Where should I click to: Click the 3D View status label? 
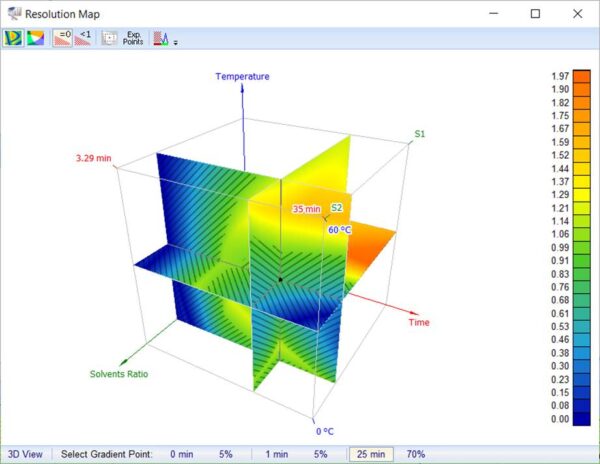[x=26, y=454]
